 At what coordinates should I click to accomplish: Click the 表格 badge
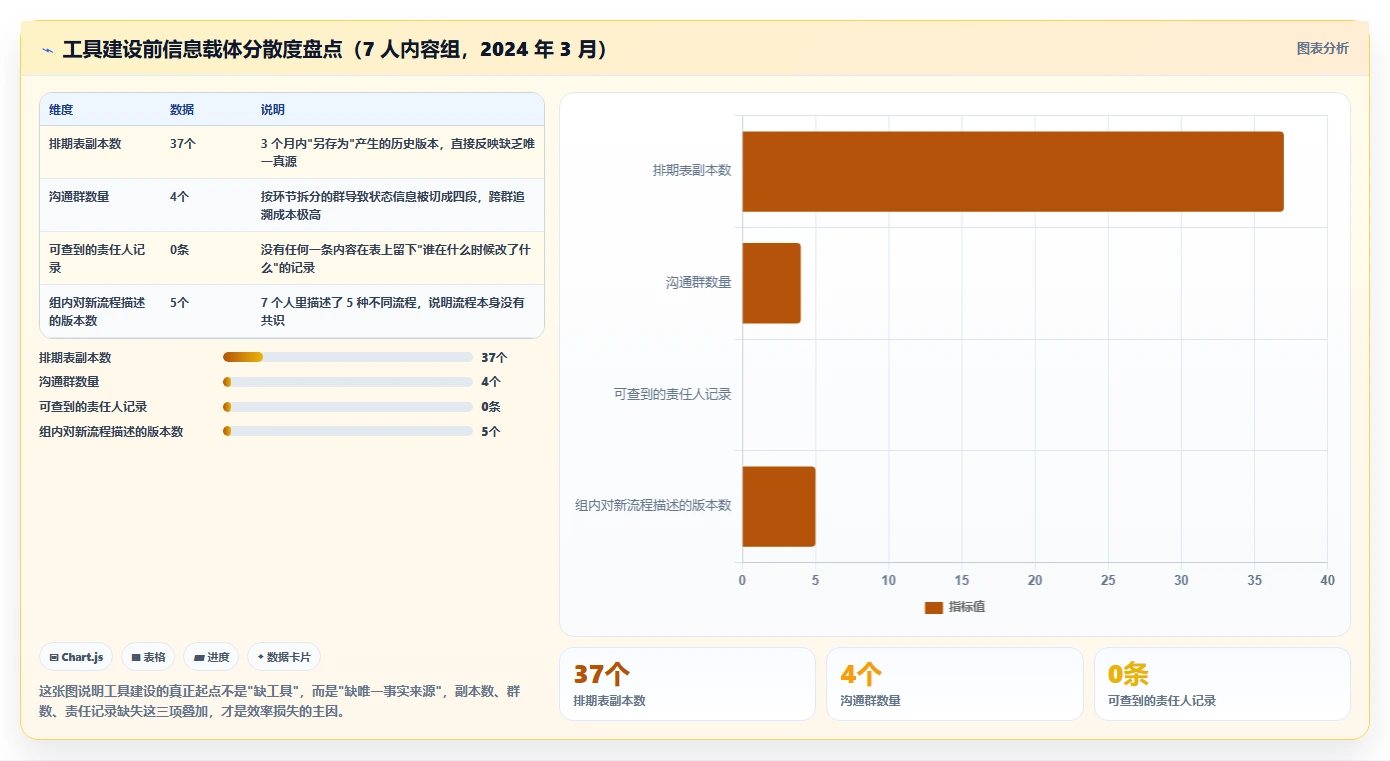(x=148, y=657)
